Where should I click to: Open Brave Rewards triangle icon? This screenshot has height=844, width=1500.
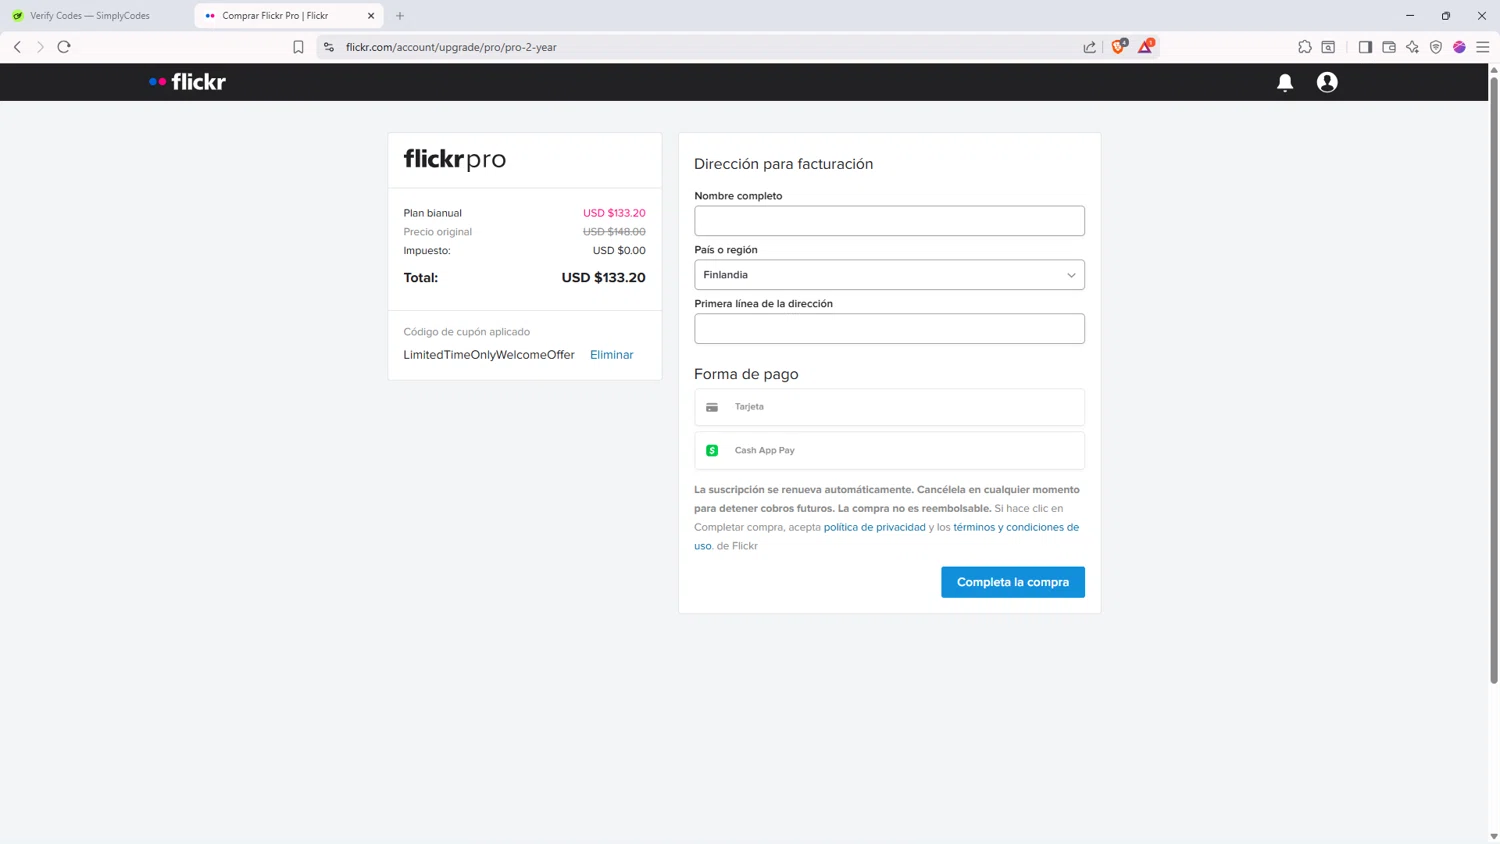coord(1146,46)
